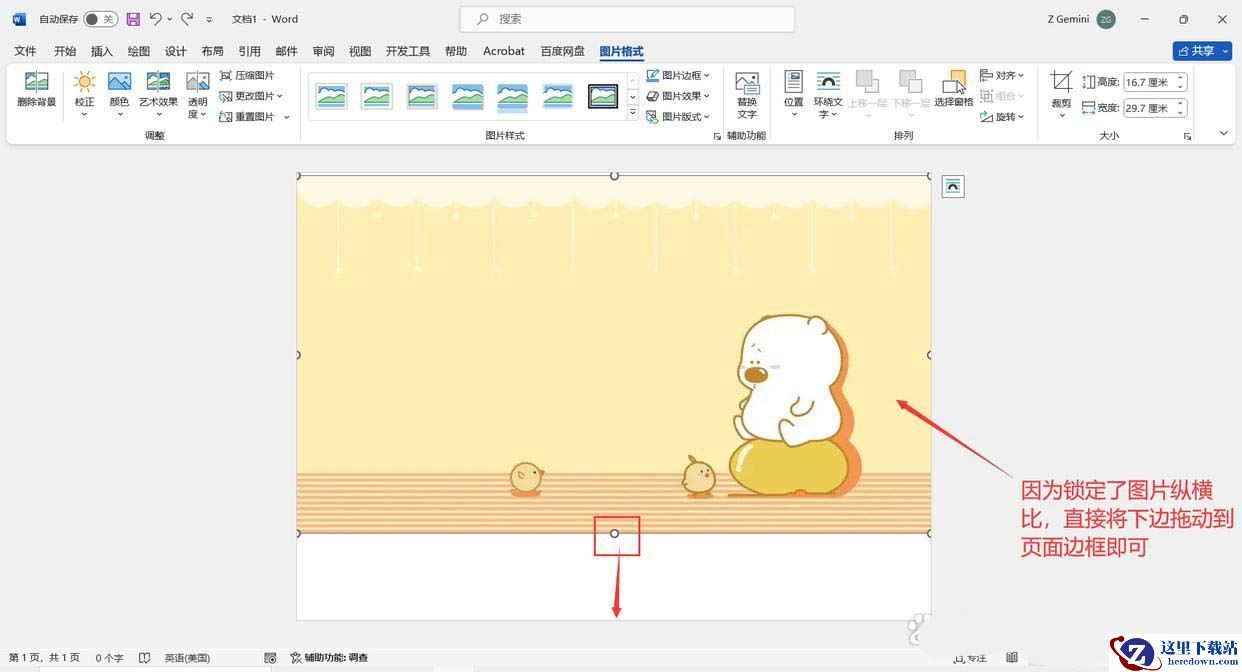The image size is (1242, 672).
Task: Open the 对齐 align menu
Action: pos(1002,75)
